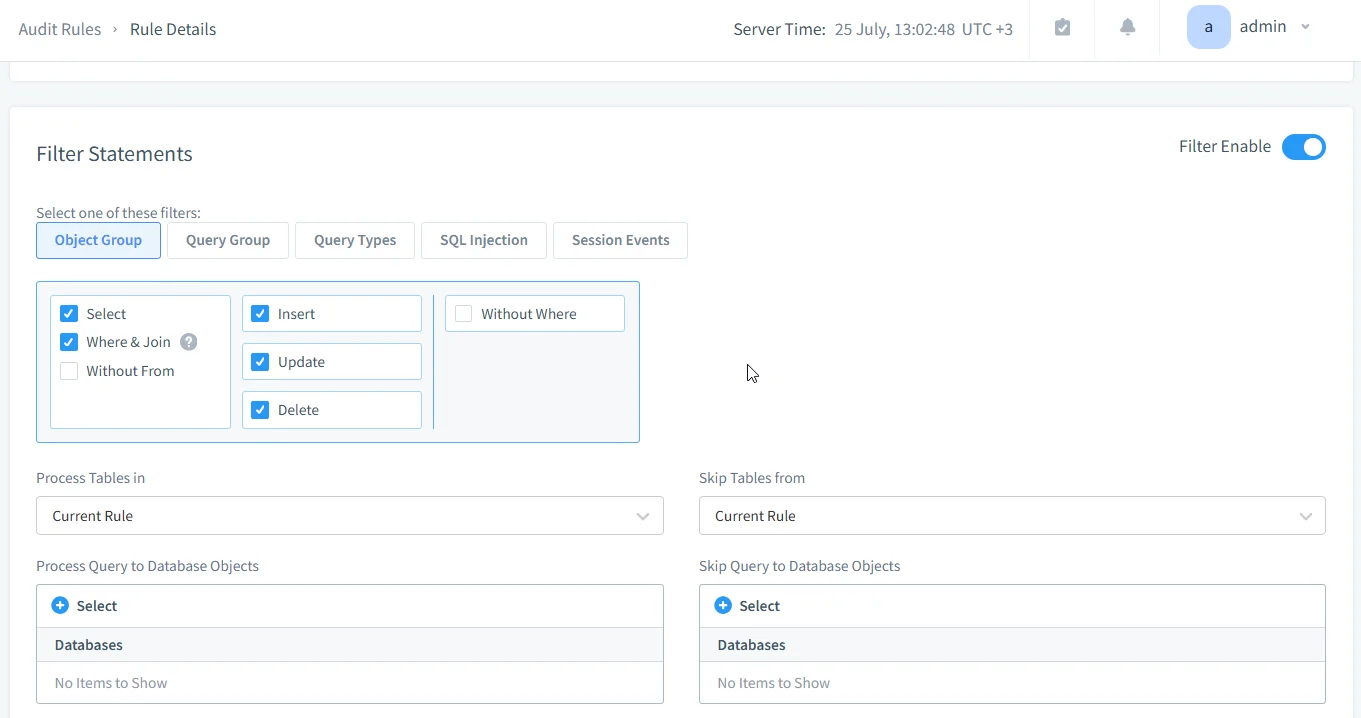Viewport: 1361px width, 718px height.
Task: Uncheck the Select checkbox
Action: coord(69,314)
